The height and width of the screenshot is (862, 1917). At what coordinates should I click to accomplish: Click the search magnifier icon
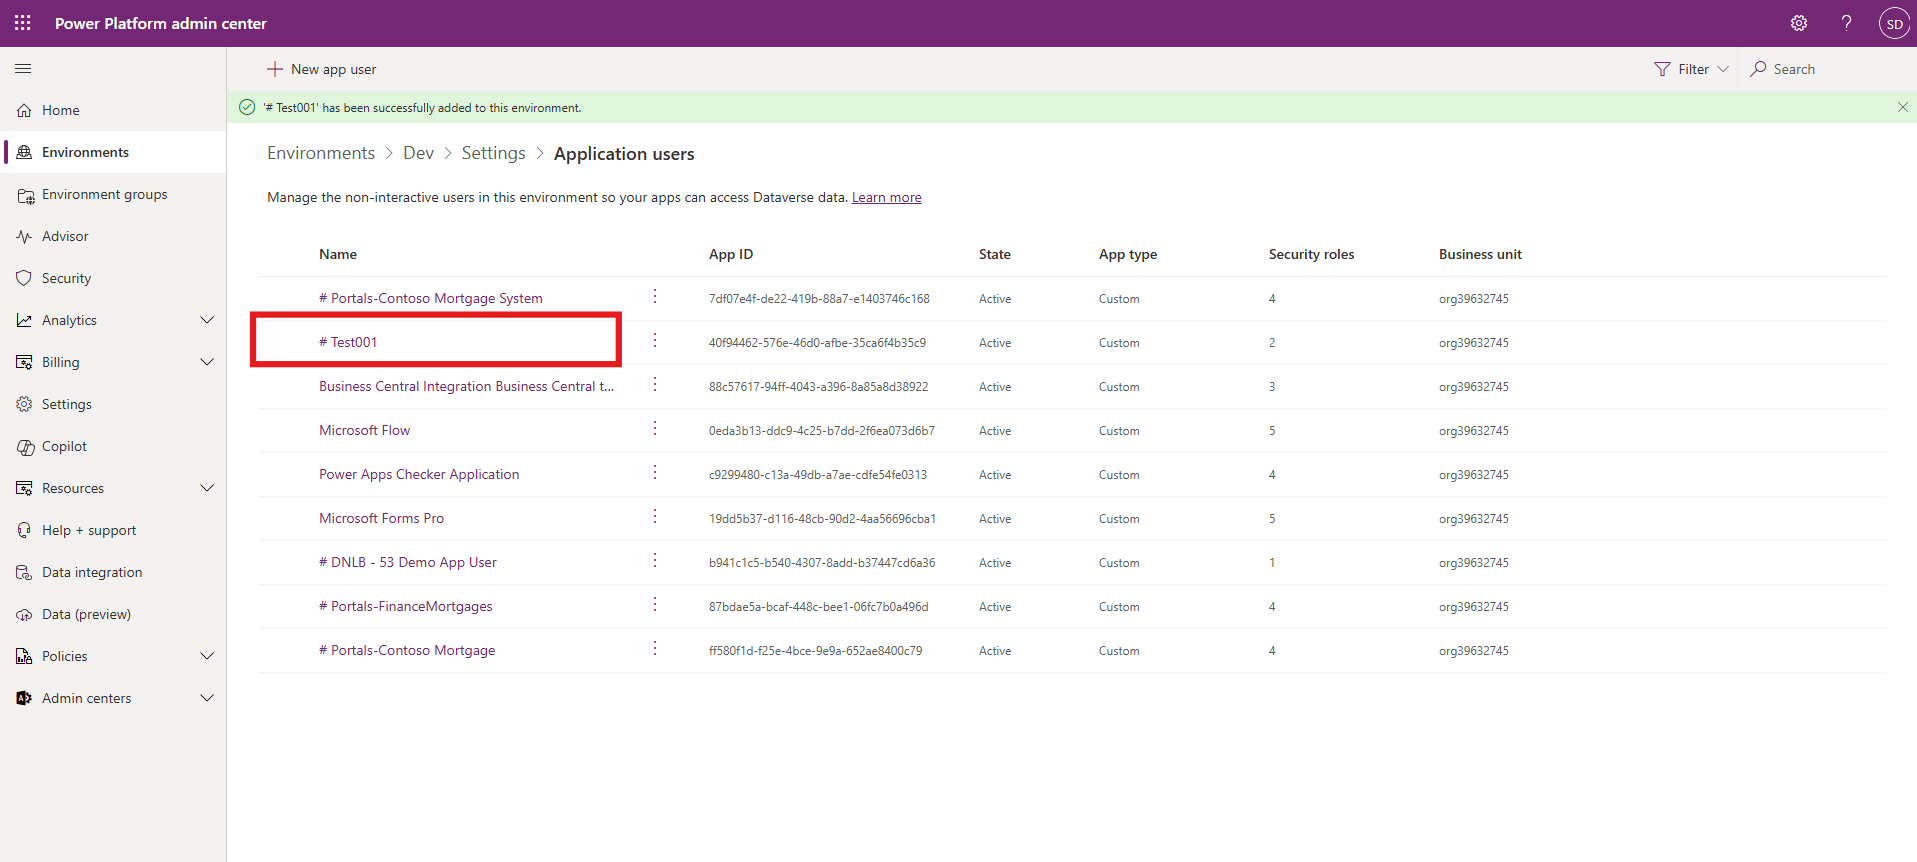coord(1758,69)
